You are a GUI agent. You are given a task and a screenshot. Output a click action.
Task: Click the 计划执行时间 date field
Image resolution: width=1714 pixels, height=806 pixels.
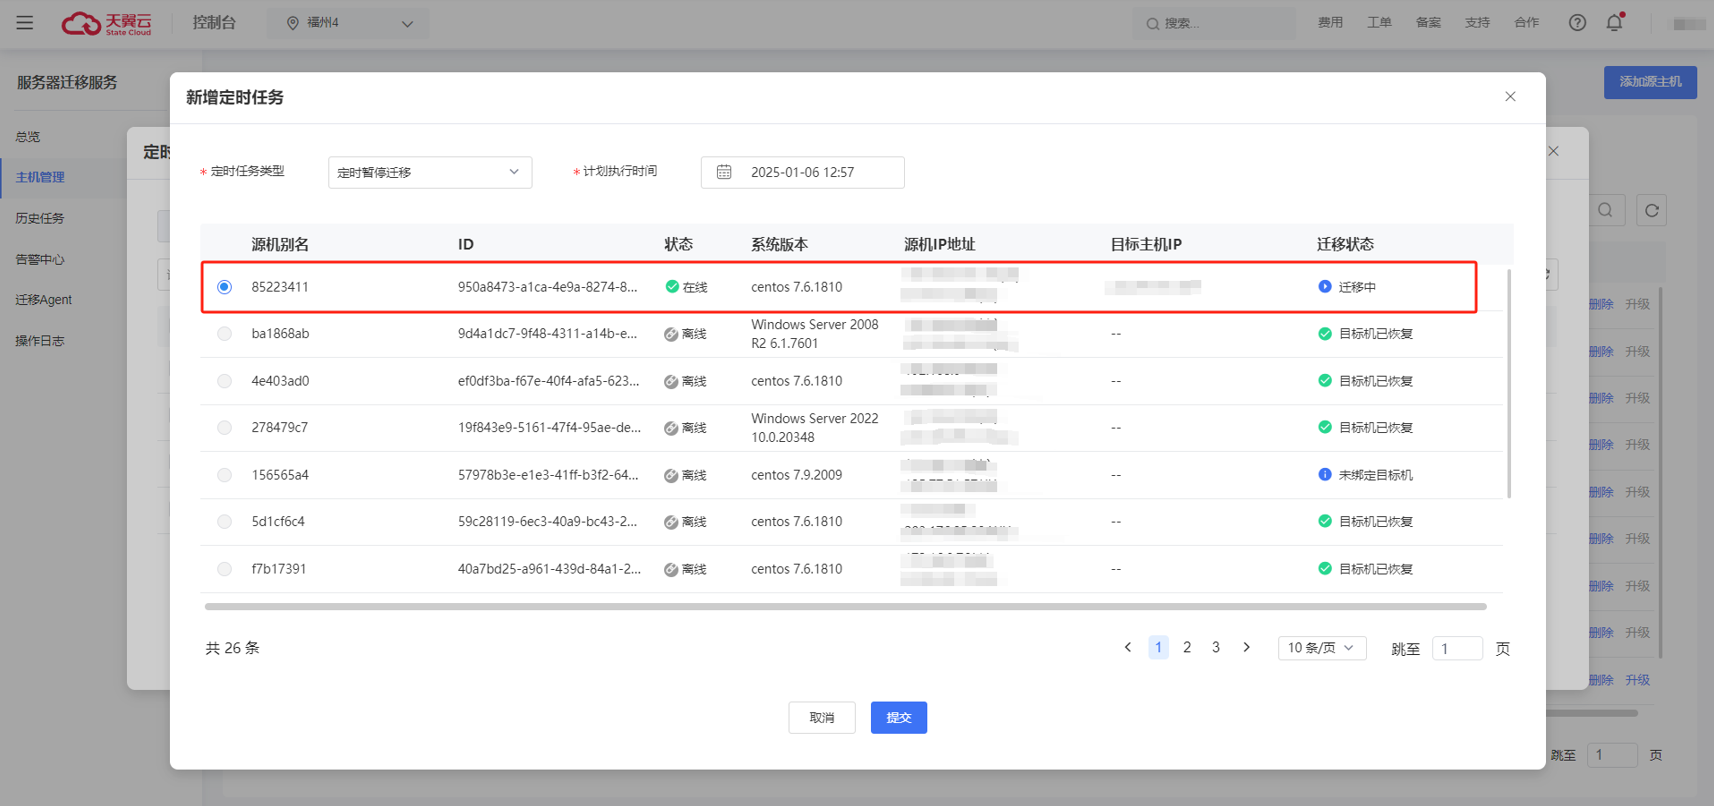803,172
